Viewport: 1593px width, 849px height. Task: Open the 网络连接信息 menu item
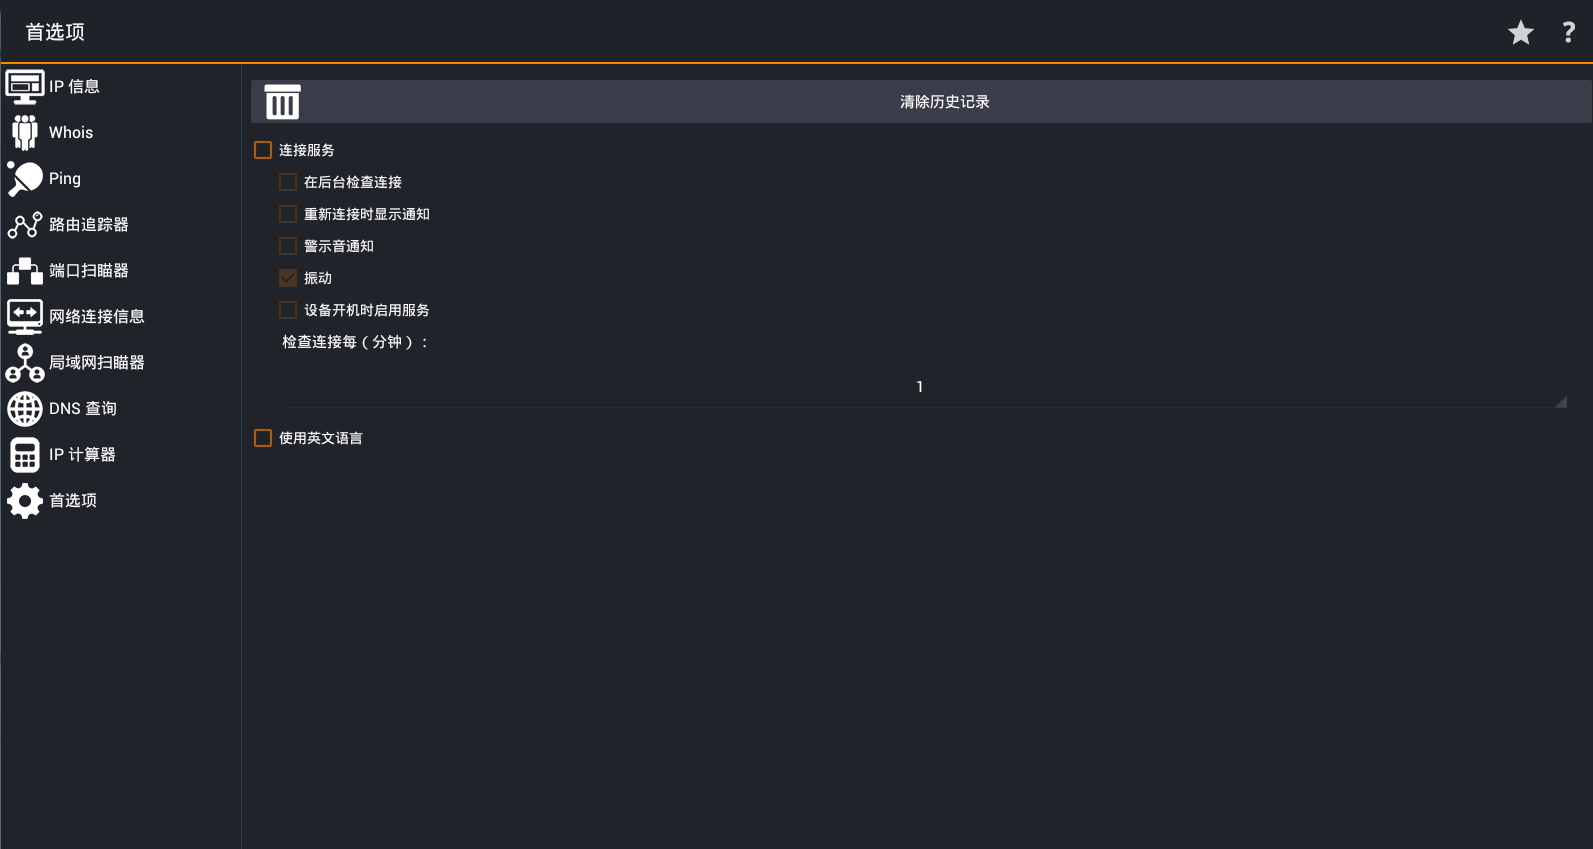point(96,317)
